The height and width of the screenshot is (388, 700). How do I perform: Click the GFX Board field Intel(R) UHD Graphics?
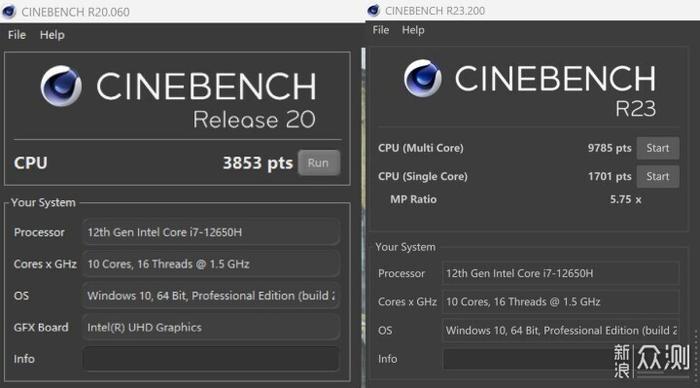point(211,327)
